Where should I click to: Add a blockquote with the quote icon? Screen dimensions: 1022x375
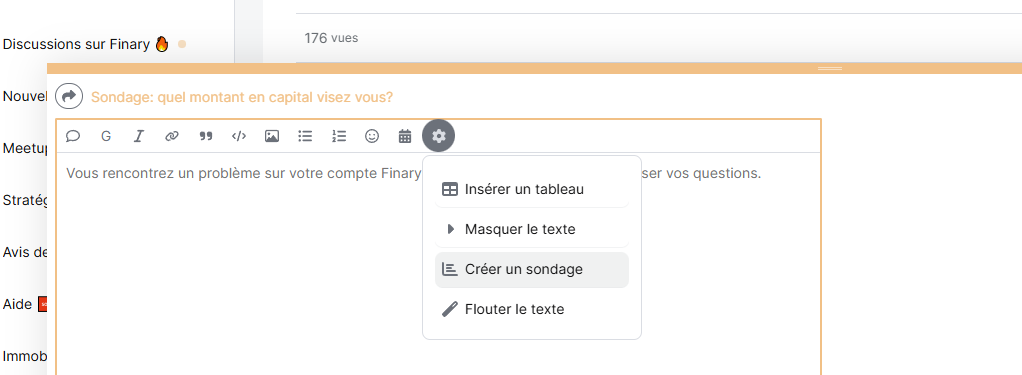205,136
